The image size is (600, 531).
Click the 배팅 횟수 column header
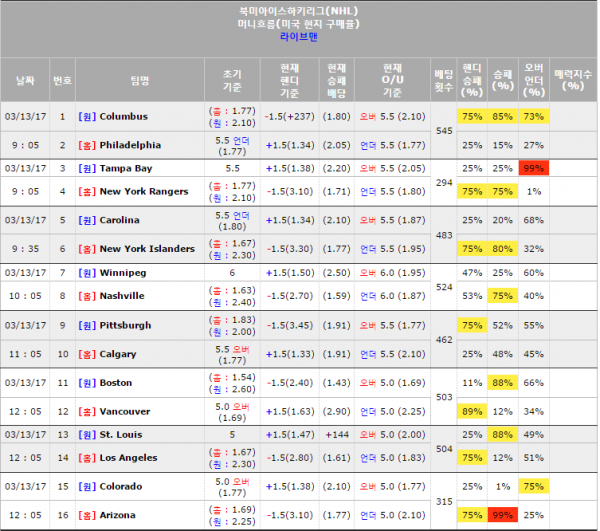[x=444, y=80]
